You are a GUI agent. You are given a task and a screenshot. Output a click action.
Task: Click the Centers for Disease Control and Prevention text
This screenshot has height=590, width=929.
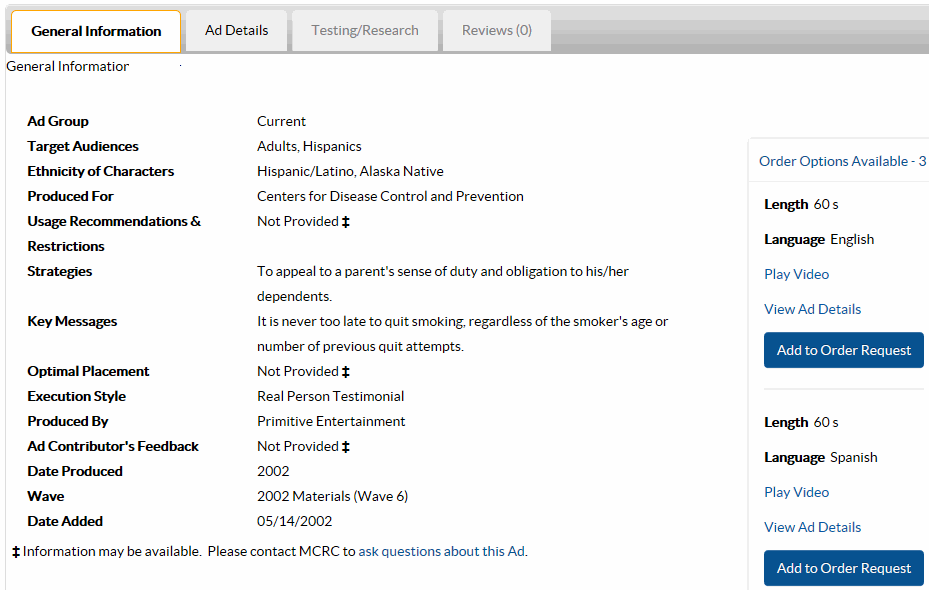tap(390, 196)
